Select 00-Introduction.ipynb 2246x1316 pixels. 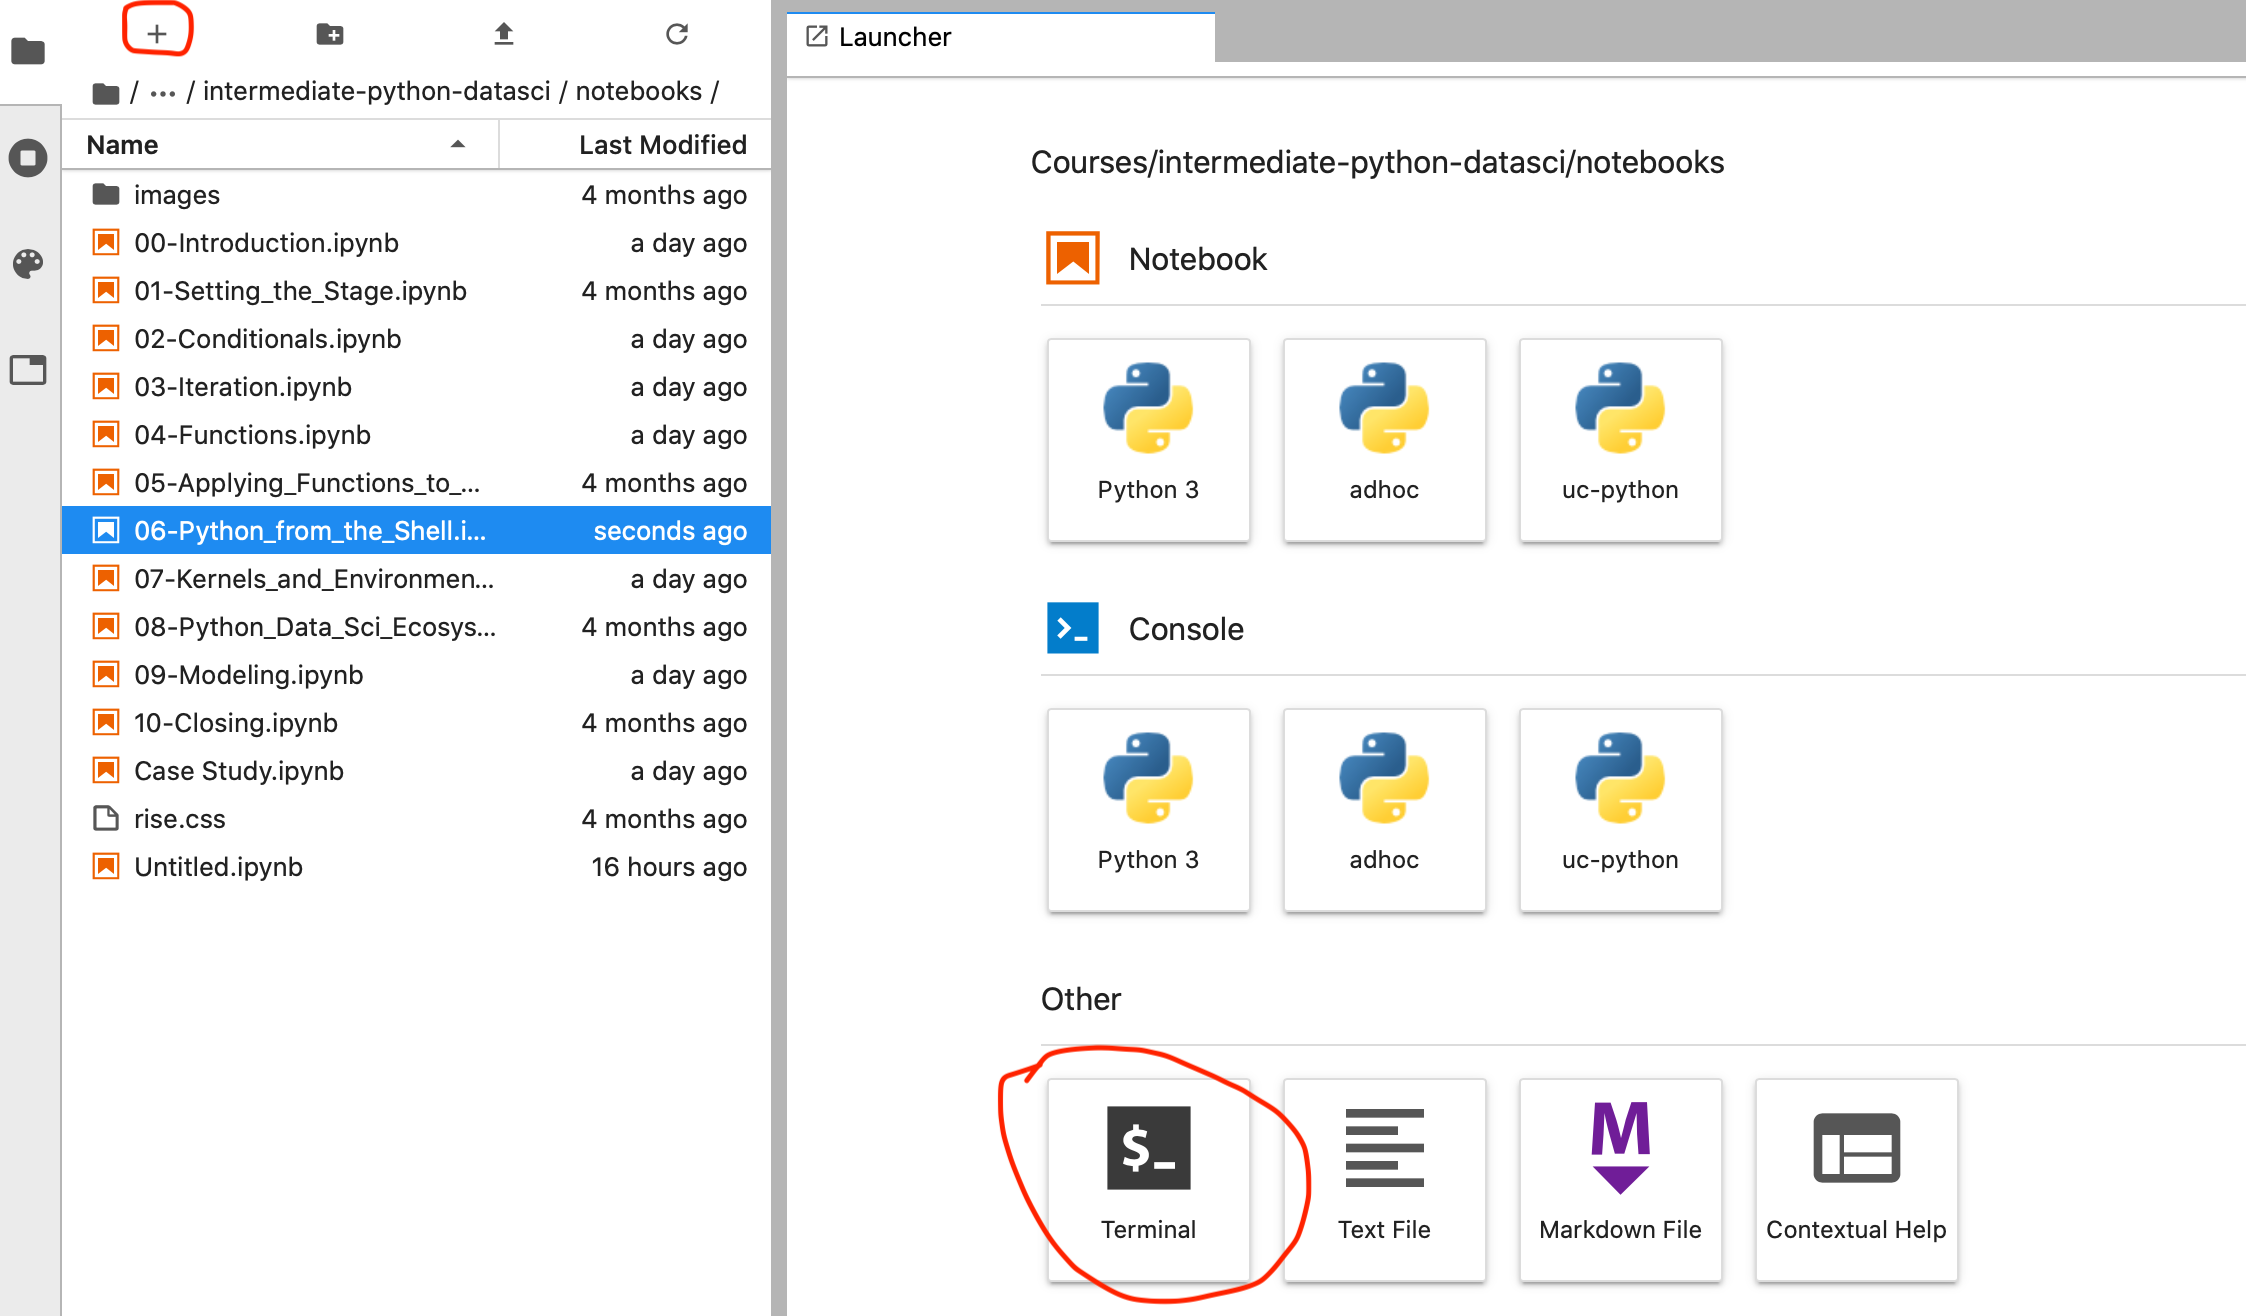point(416,242)
